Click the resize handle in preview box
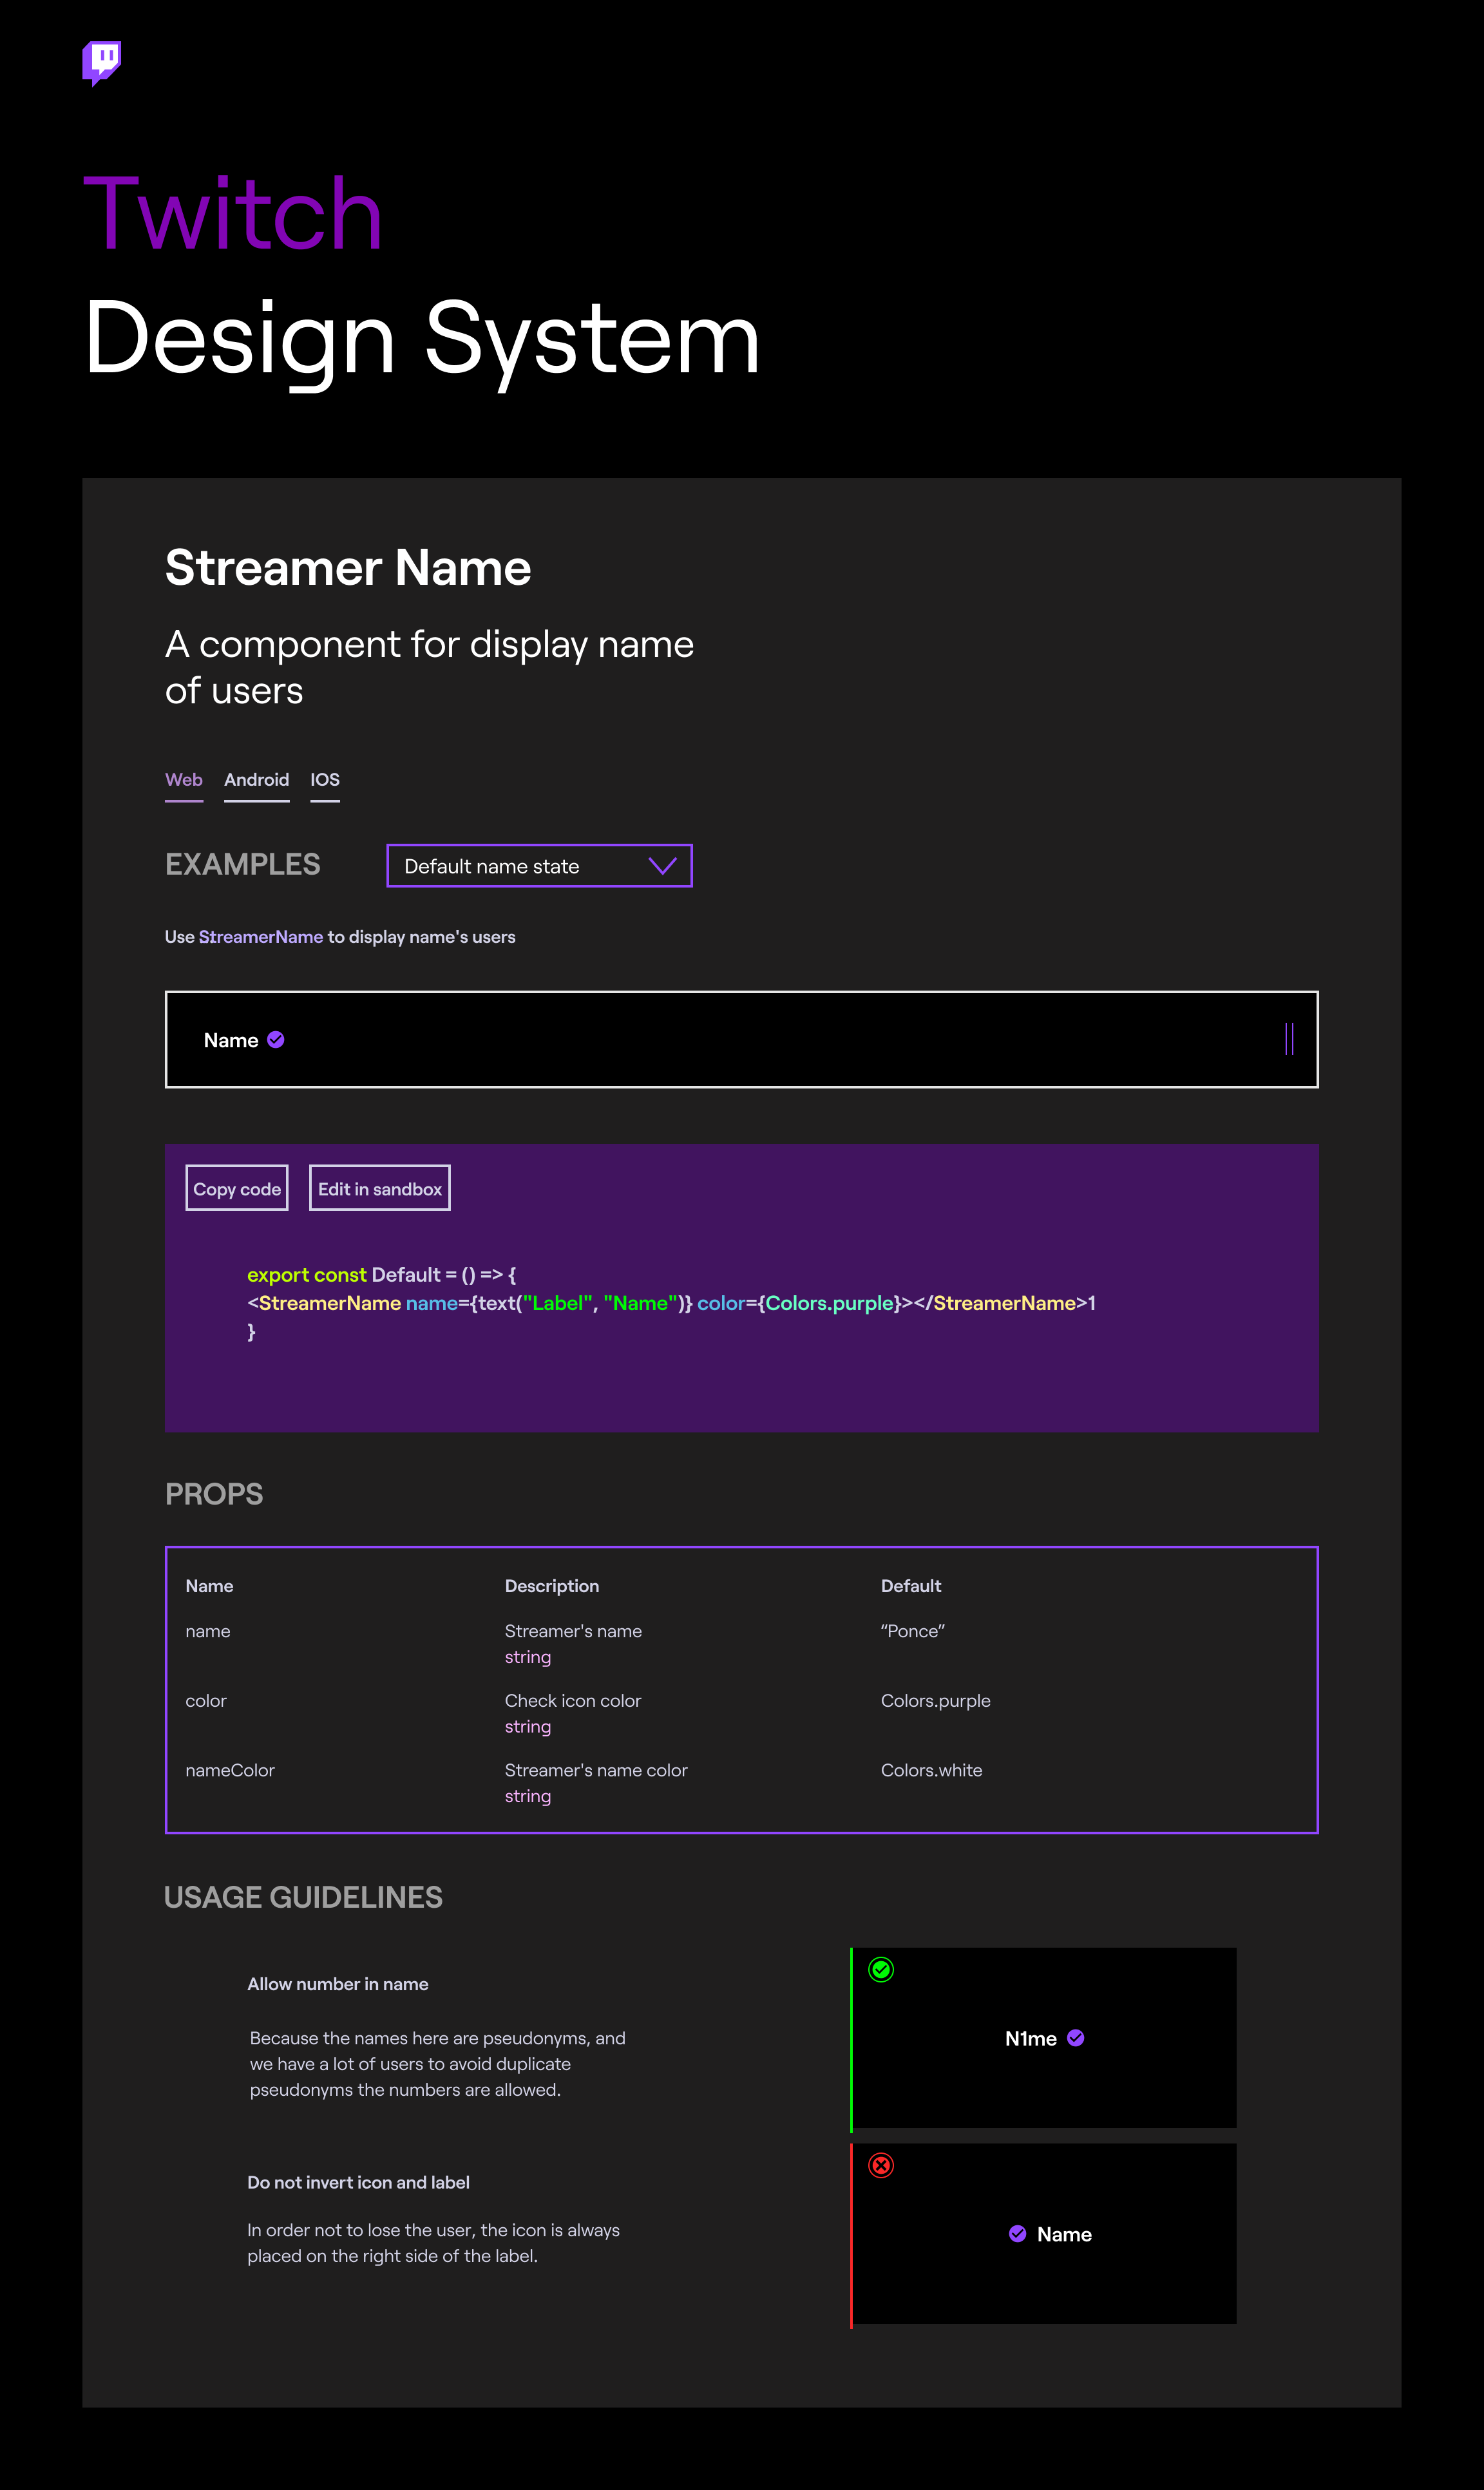 [x=1289, y=1039]
